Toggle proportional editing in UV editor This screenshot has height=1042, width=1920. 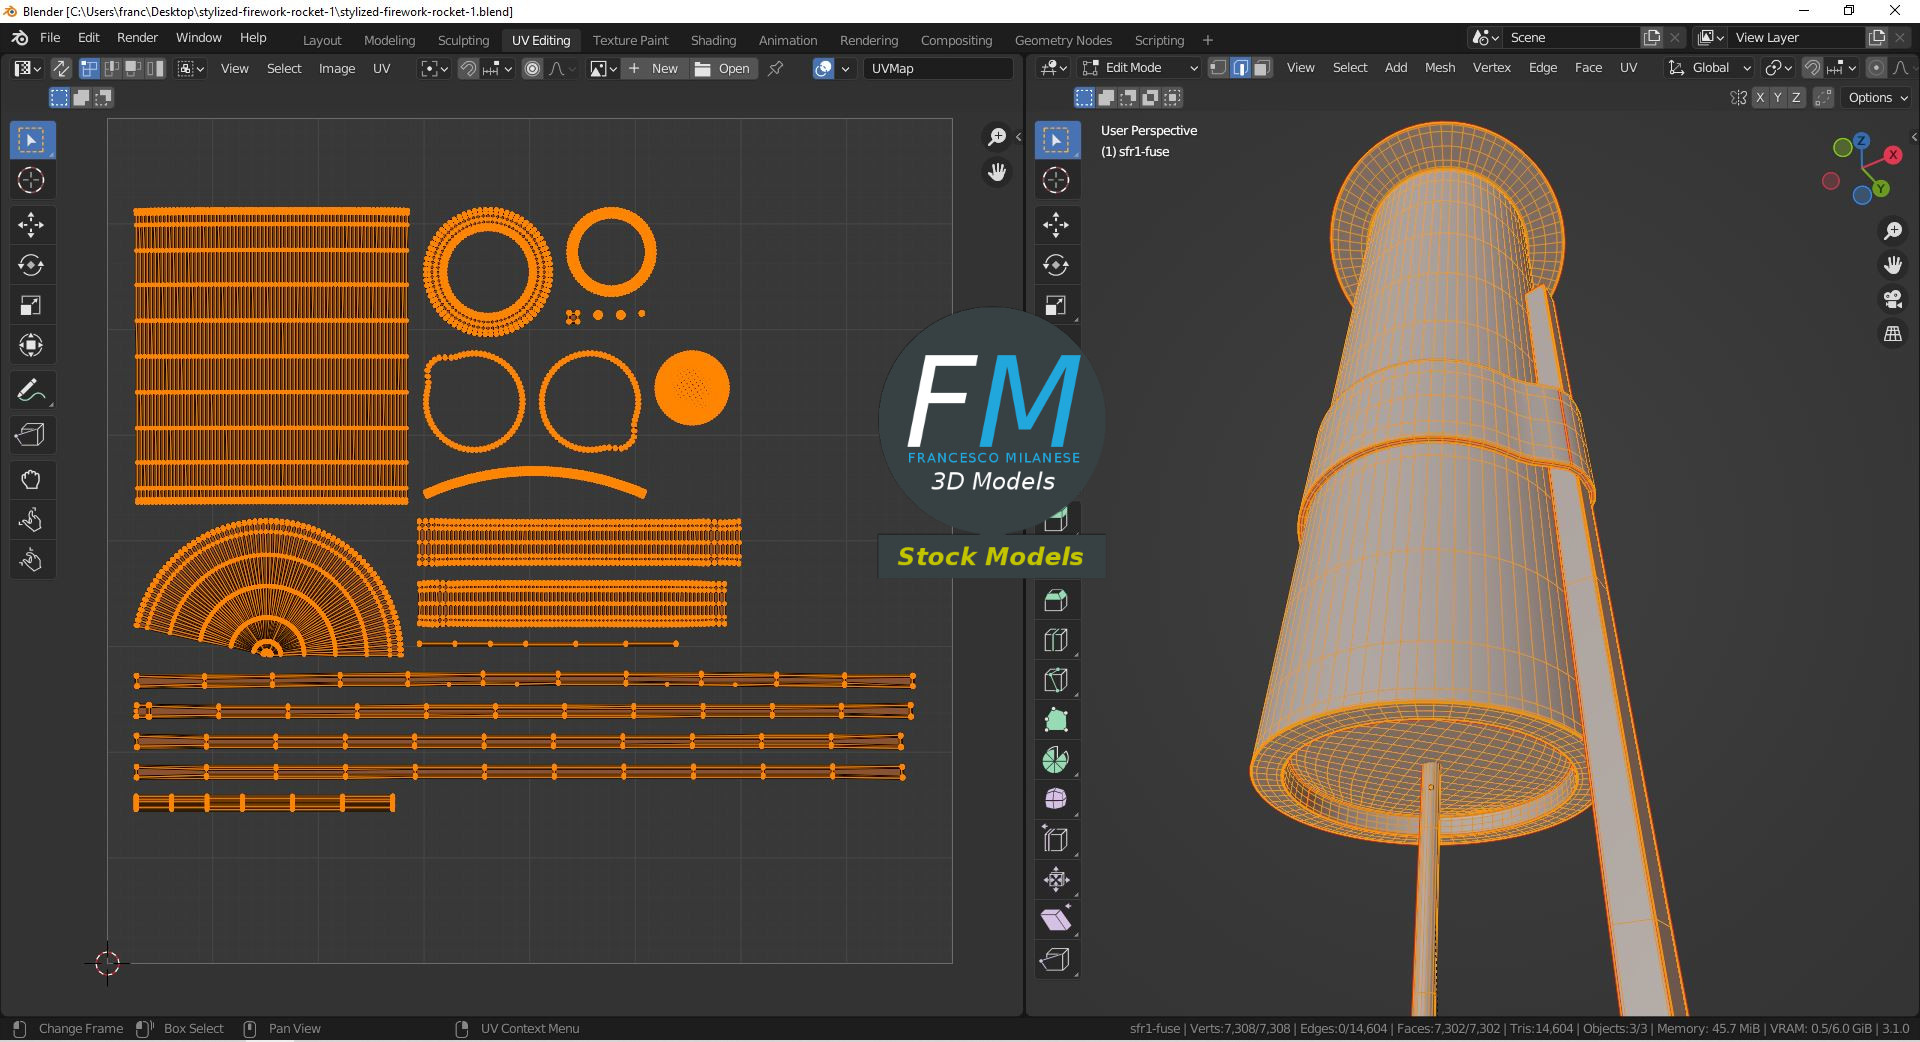pyautogui.click(x=532, y=68)
